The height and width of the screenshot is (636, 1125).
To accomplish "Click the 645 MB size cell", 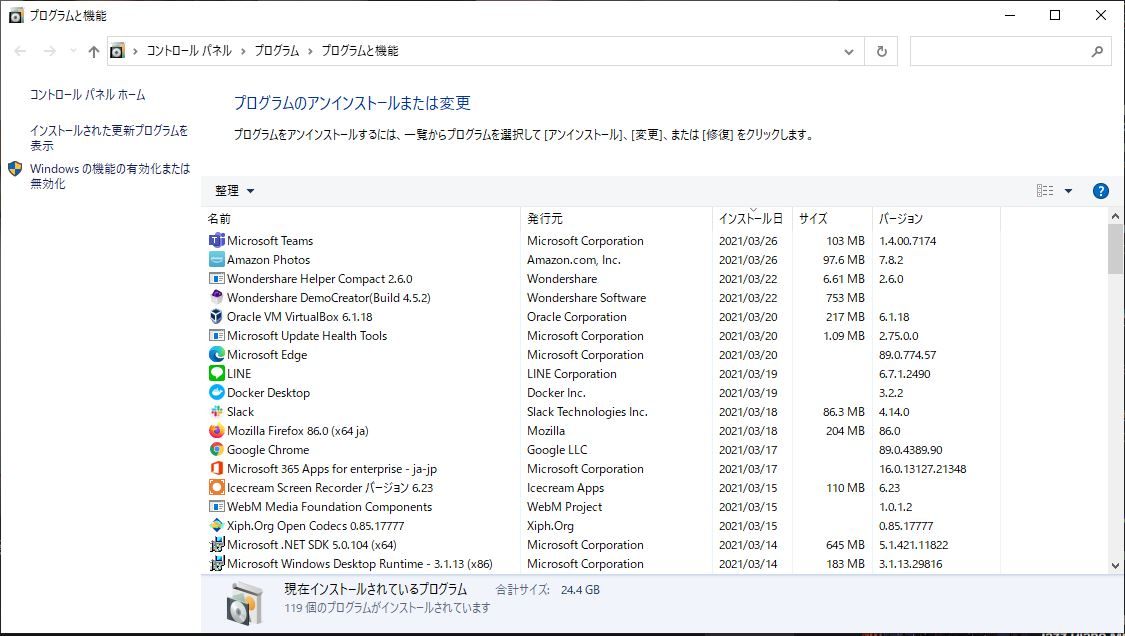I will tap(845, 545).
